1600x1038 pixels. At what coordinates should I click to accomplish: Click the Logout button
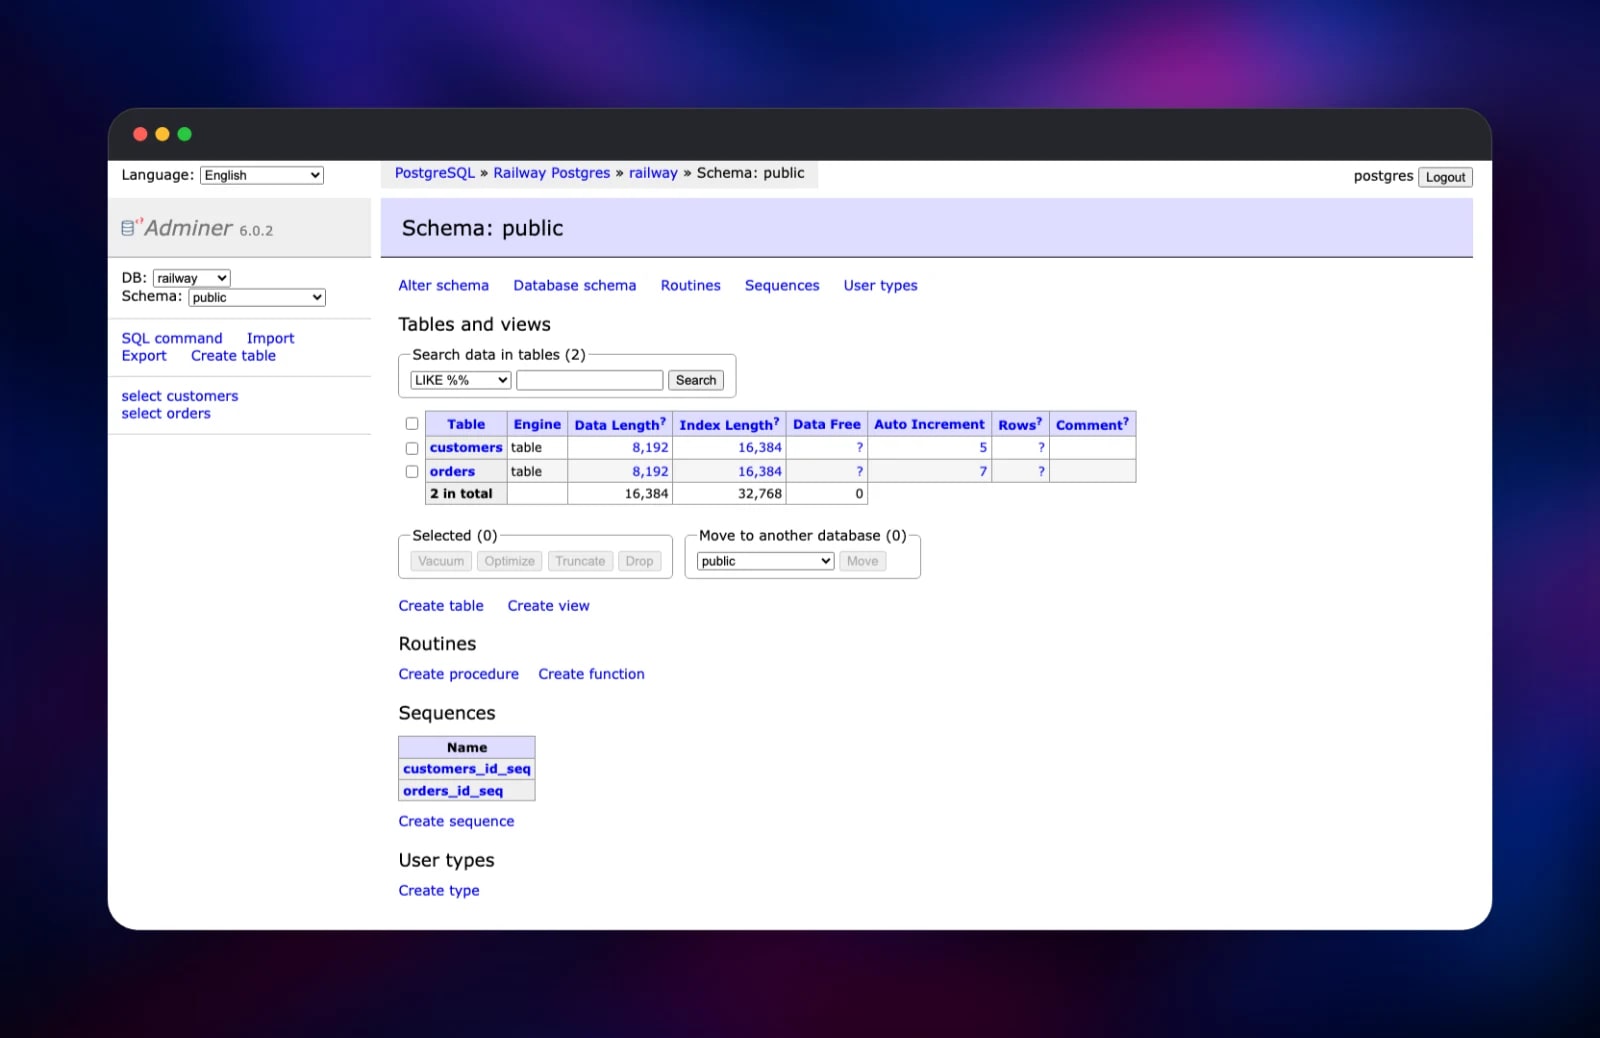[x=1445, y=177]
